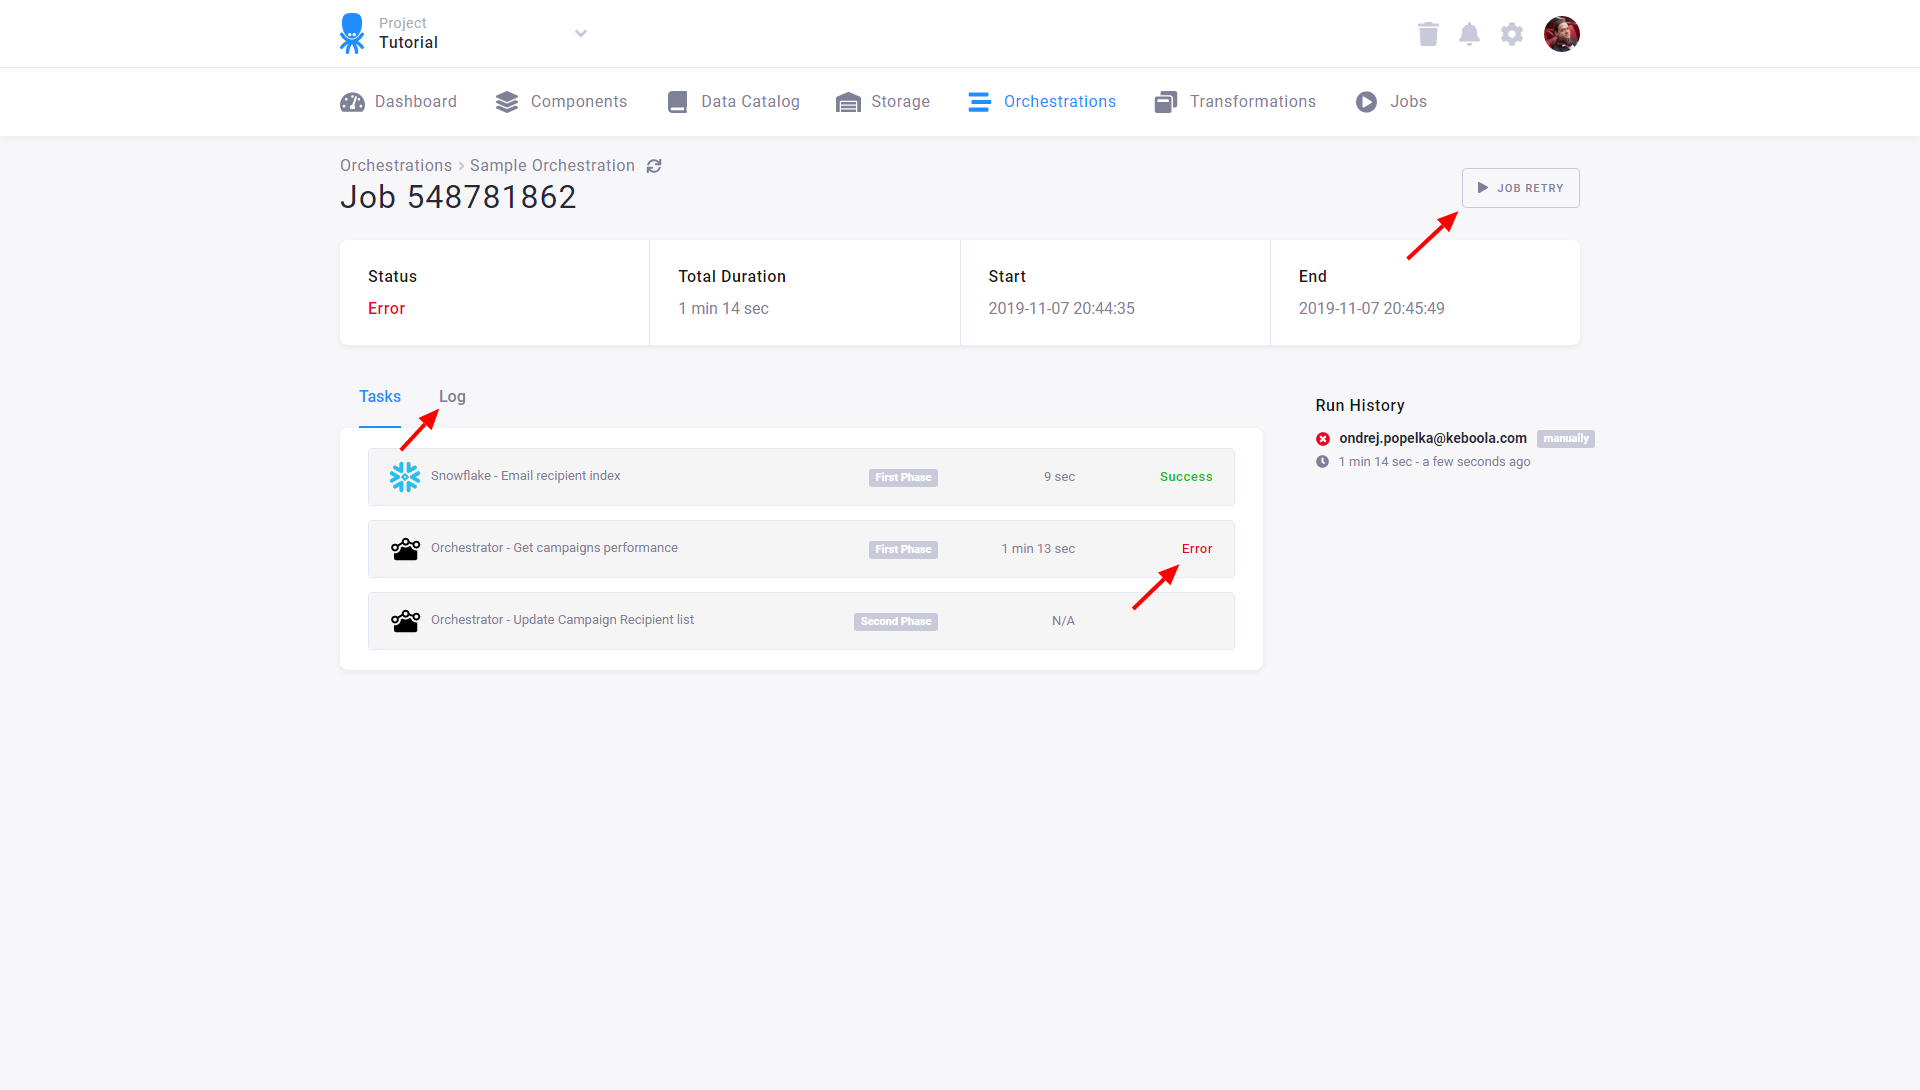Select the Transformations icon in navigation
This screenshot has width=1920, height=1090.
(x=1164, y=101)
